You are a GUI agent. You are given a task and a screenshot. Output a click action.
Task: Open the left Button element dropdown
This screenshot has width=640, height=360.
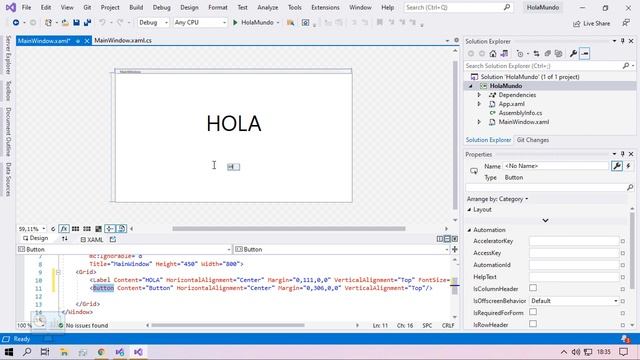pyautogui.click(x=124, y=249)
